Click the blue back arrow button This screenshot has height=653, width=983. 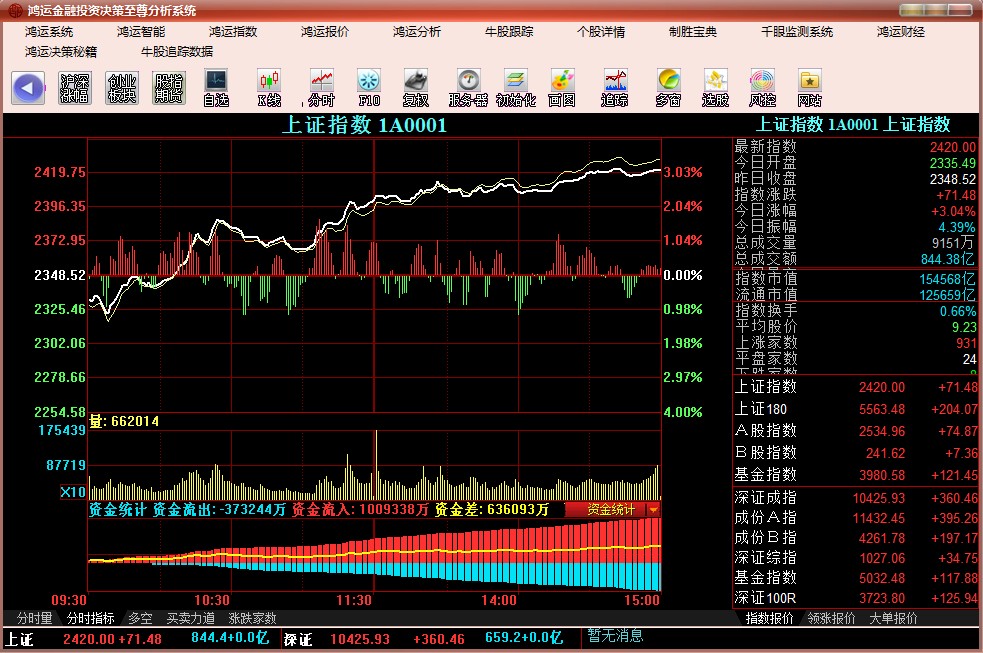28,88
